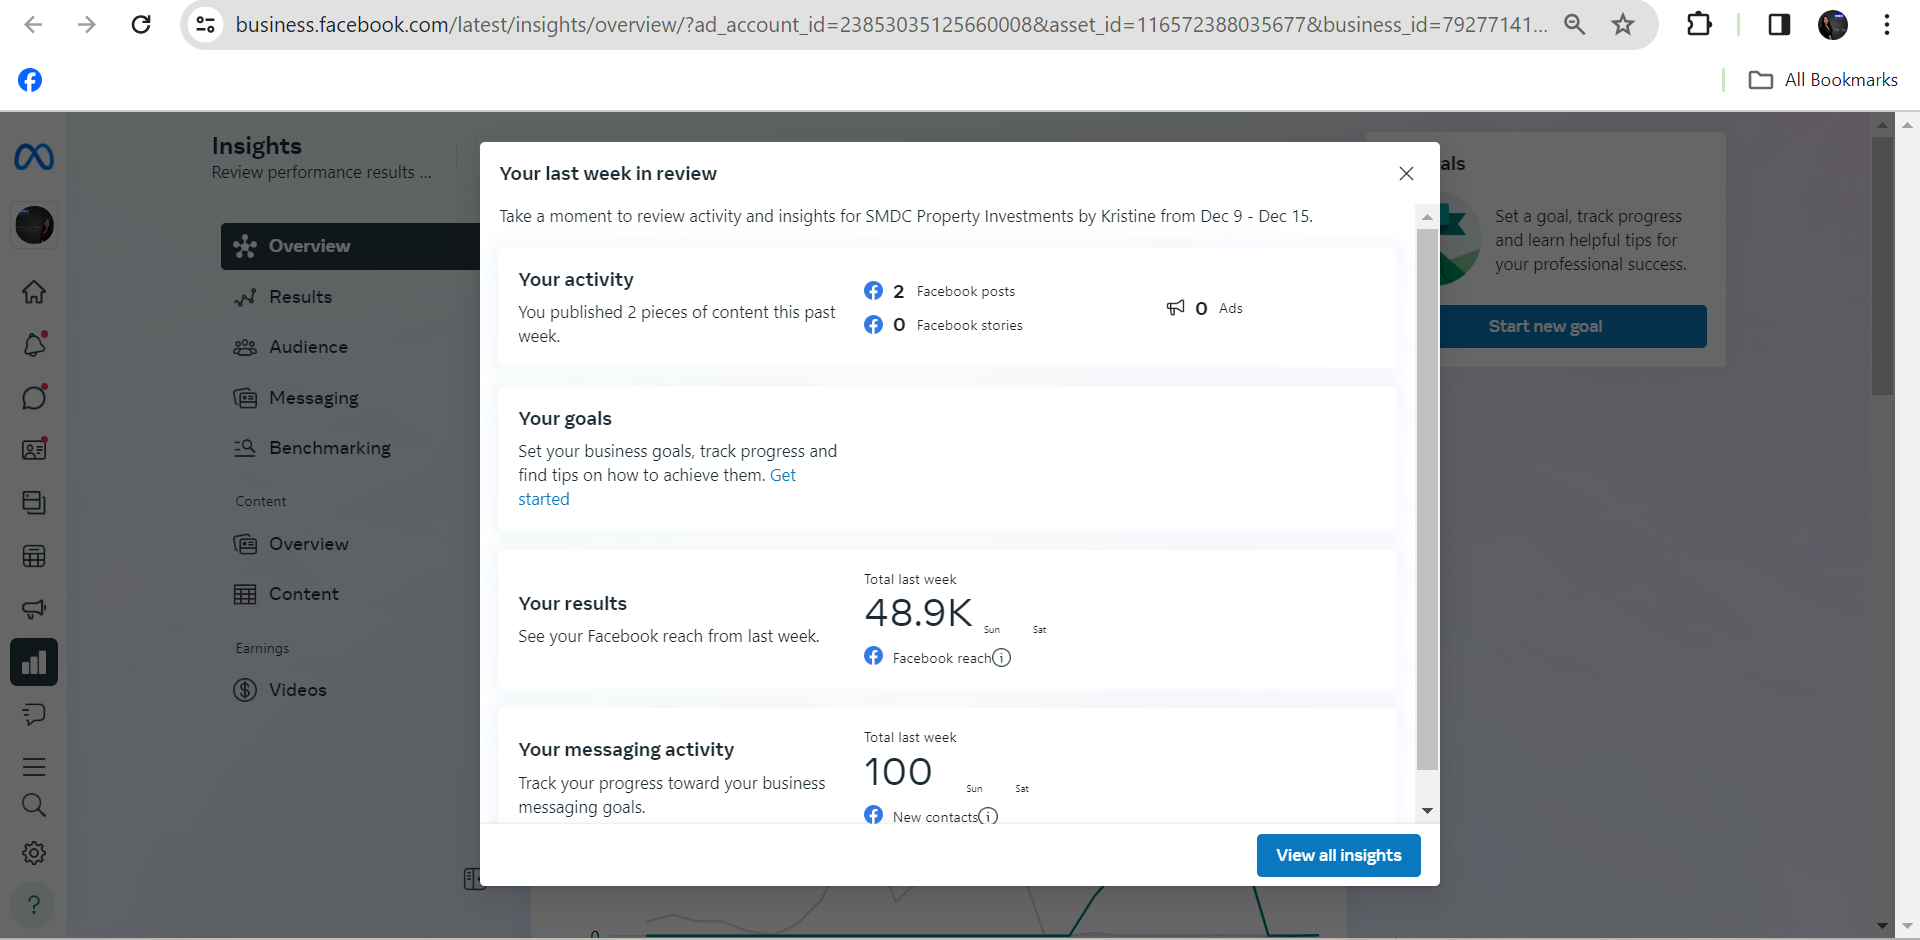This screenshot has height=940, width=1920.
Task: Open Posts and reels icon in sidebar
Action: (x=34, y=503)
